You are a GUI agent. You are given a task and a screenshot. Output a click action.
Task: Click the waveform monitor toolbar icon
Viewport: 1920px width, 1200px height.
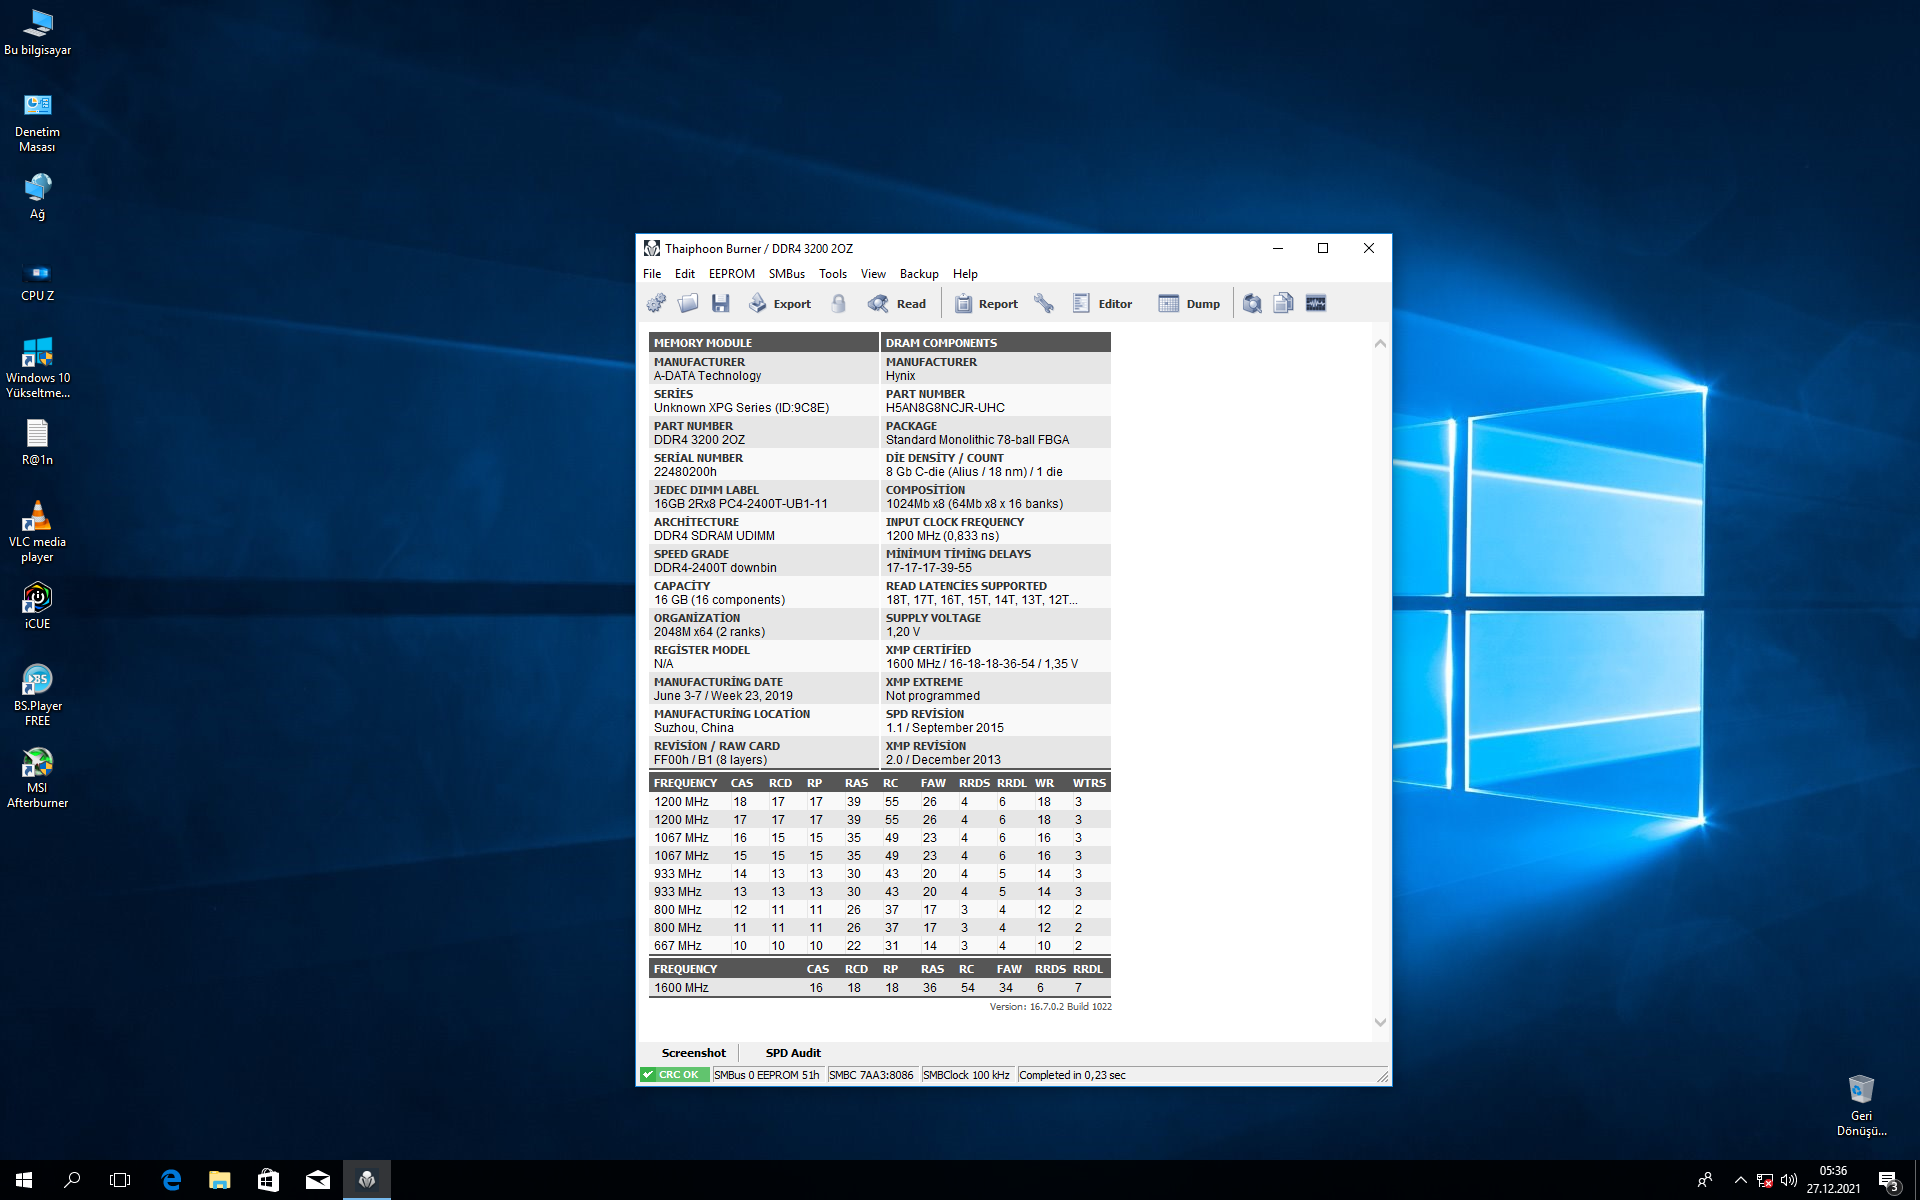(1316, 303)
